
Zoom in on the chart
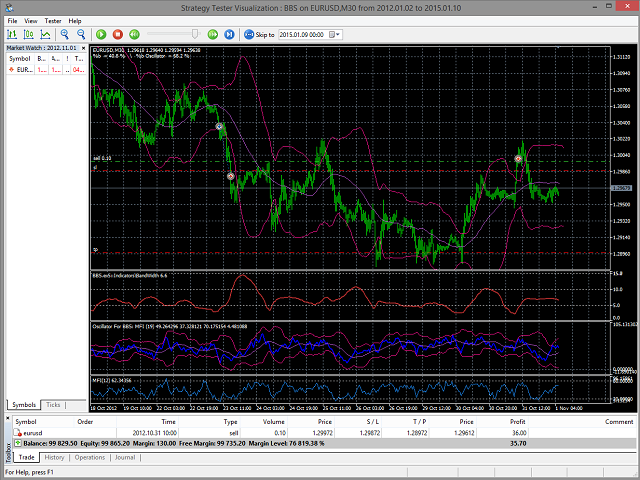pos(64,34)
